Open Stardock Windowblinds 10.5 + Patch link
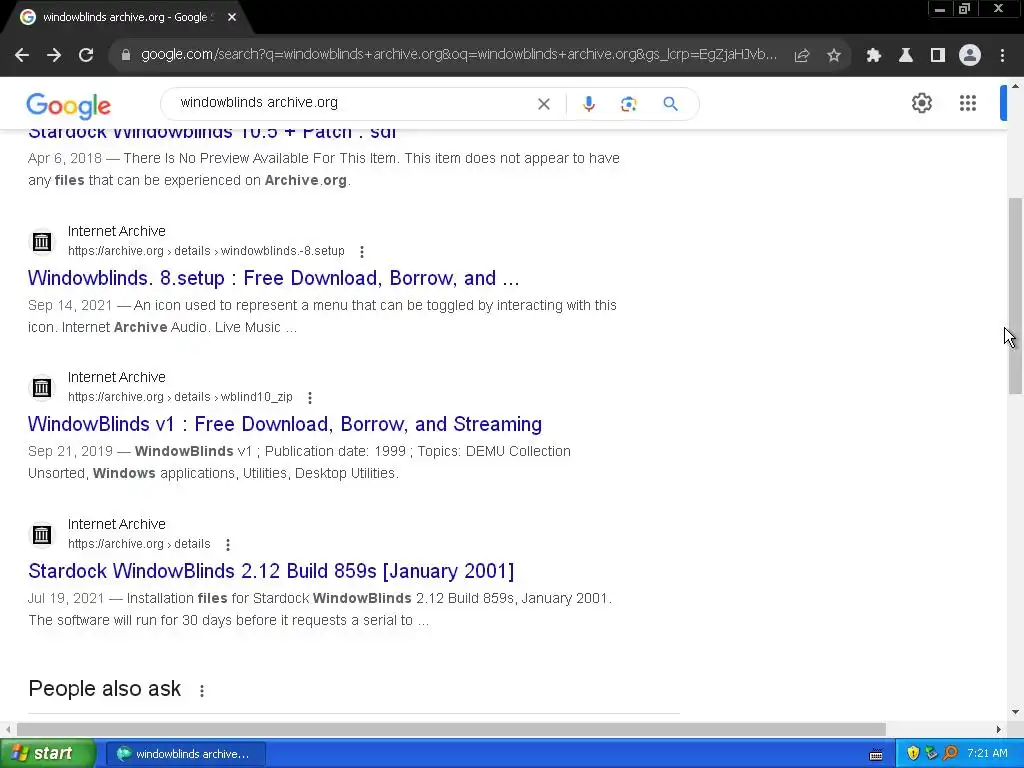The height and width of the screenshot is (768, 1024). click(212, 133)
